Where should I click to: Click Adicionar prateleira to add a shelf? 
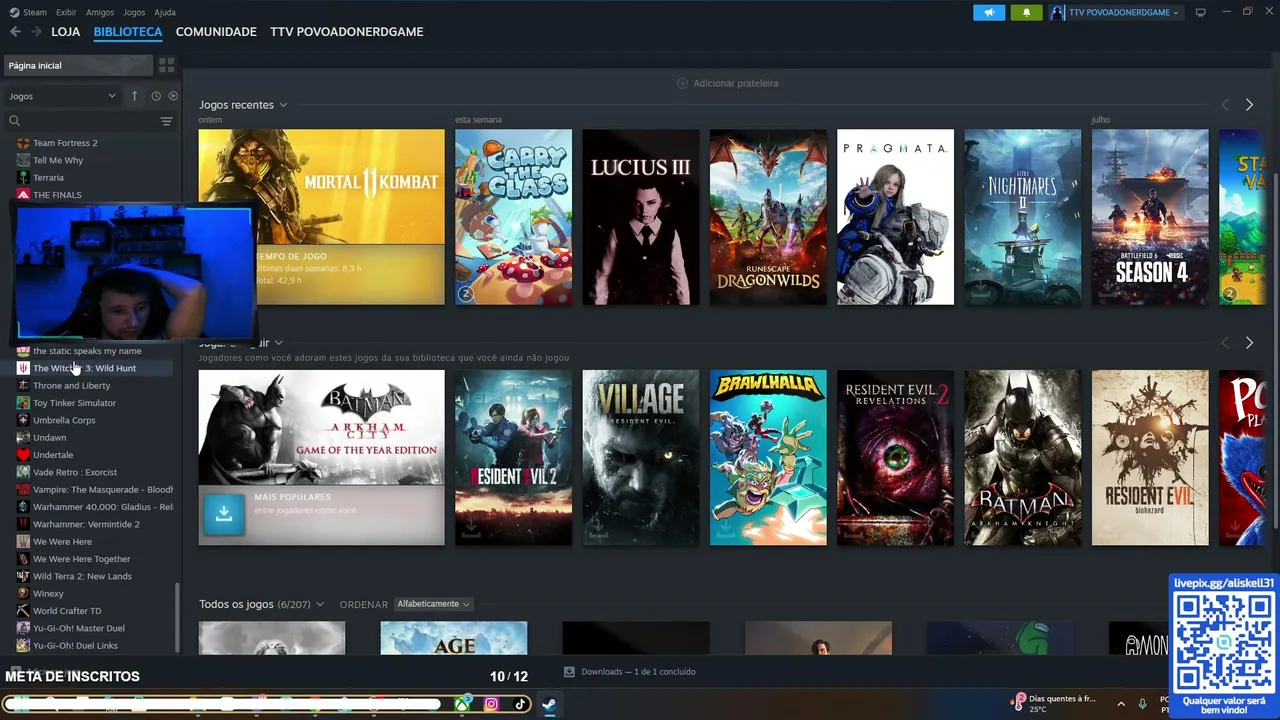click(728, 83)
